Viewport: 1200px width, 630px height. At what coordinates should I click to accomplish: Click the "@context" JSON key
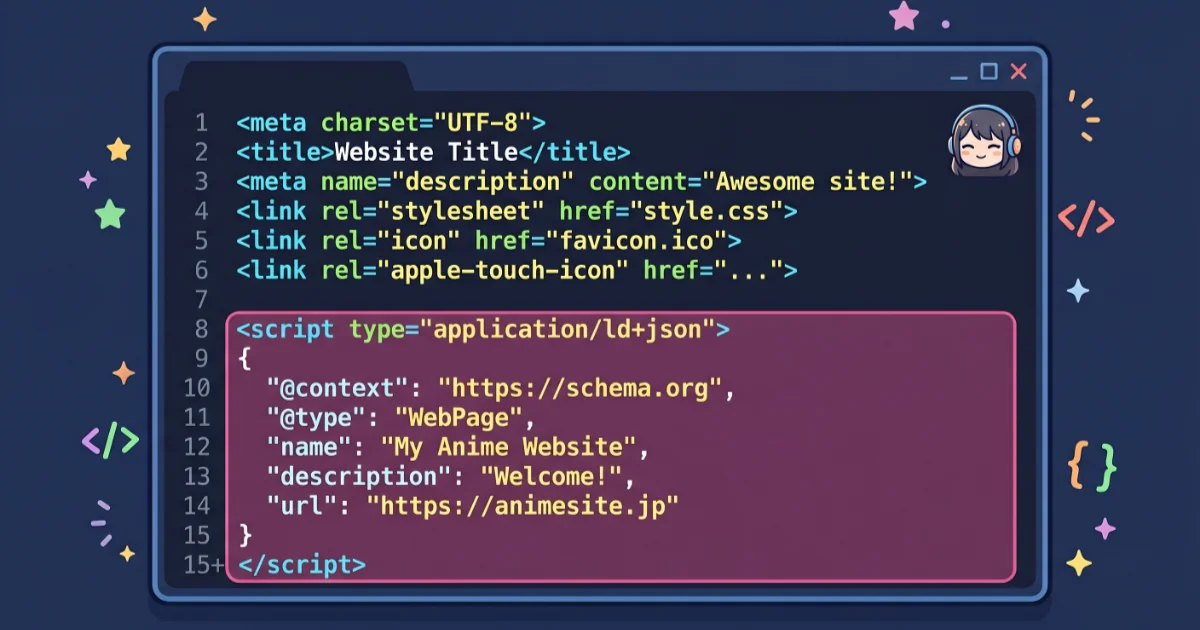(x=339, y=388)
